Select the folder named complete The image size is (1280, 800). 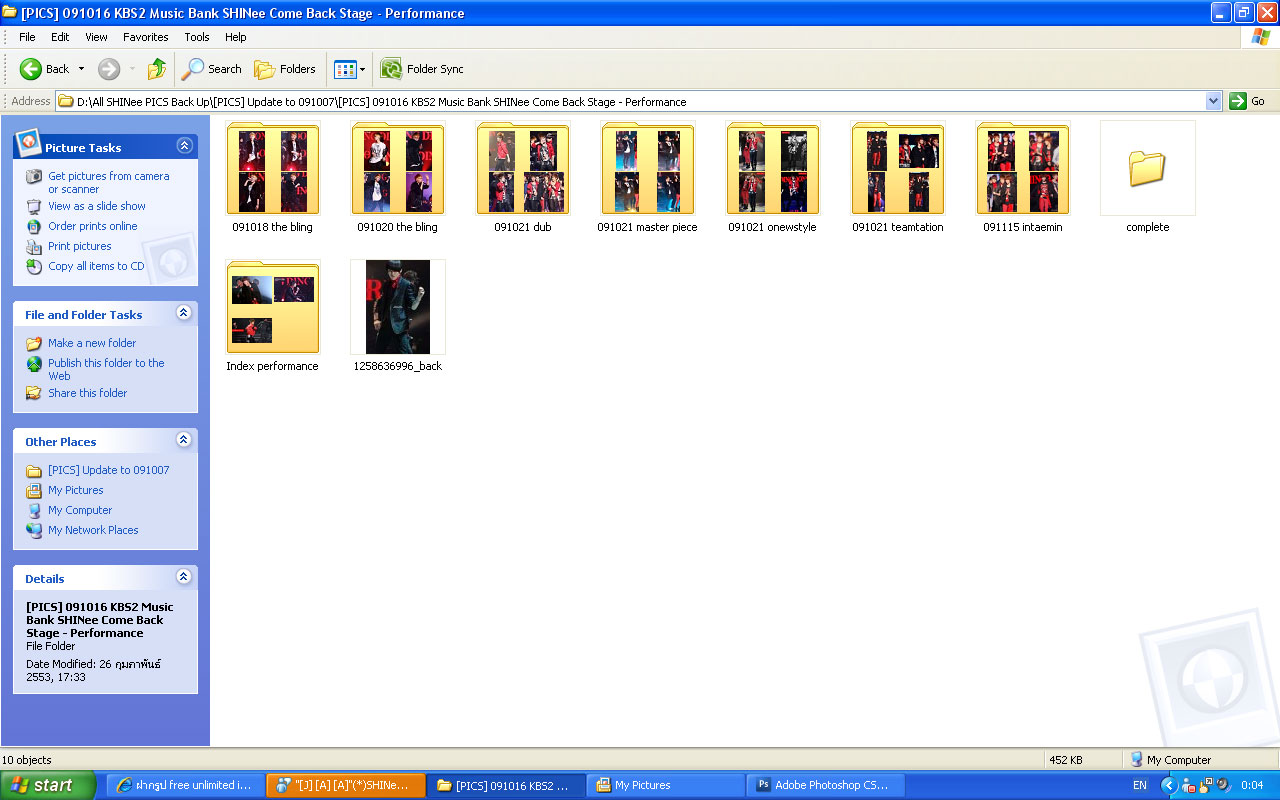point(1148,178)
